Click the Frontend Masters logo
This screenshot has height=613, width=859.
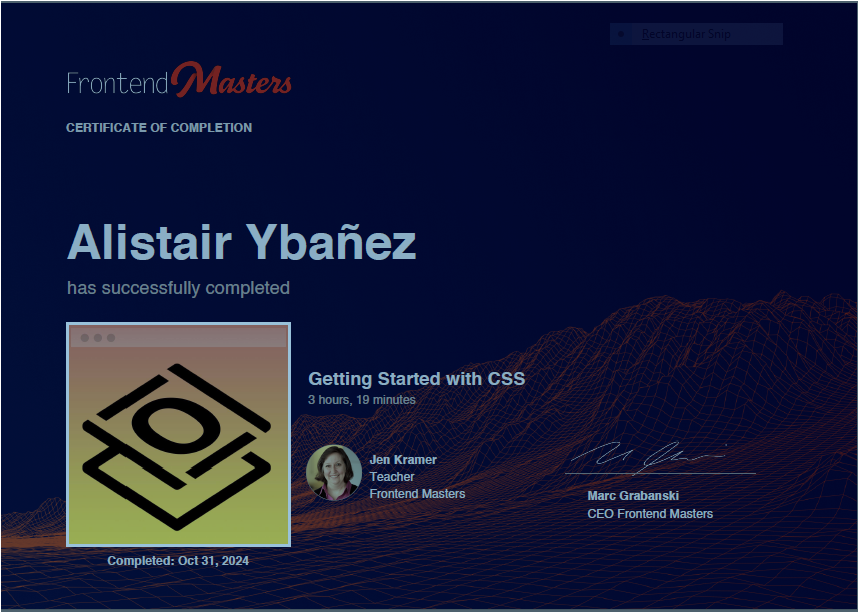click(179, 80)
